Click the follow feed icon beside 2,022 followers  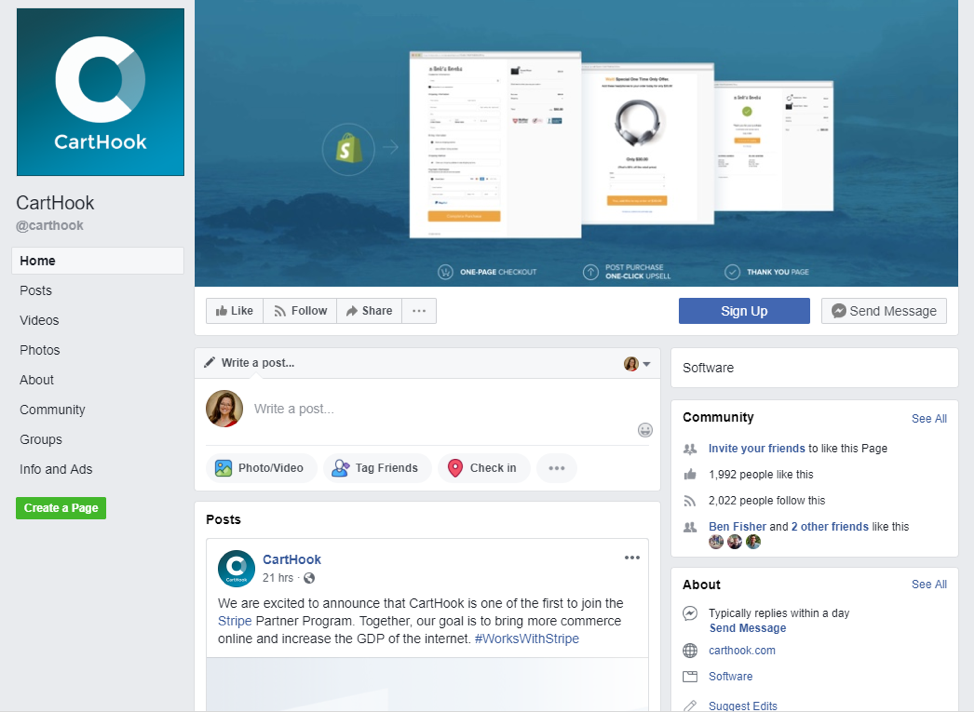point(690,501)
